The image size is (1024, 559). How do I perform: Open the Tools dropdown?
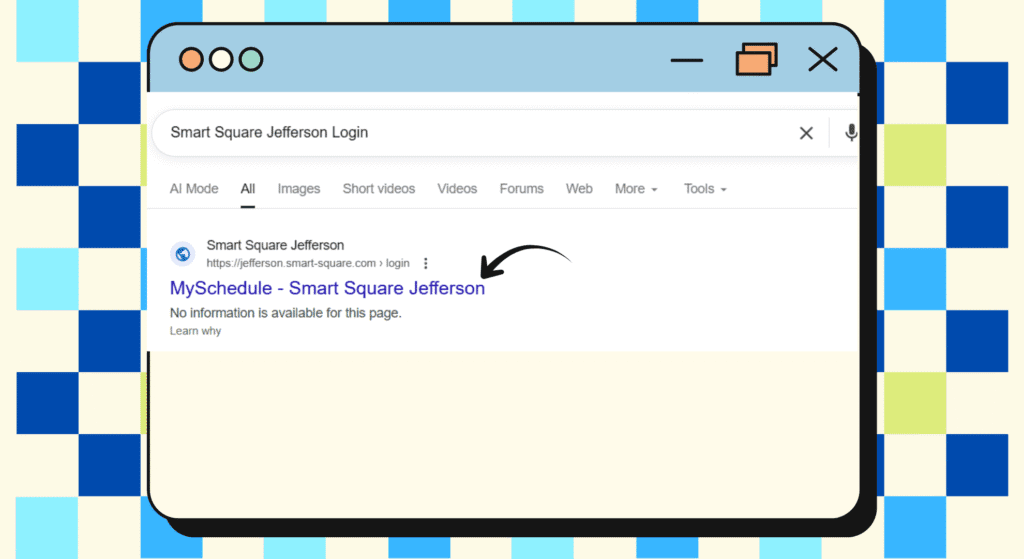705,189
